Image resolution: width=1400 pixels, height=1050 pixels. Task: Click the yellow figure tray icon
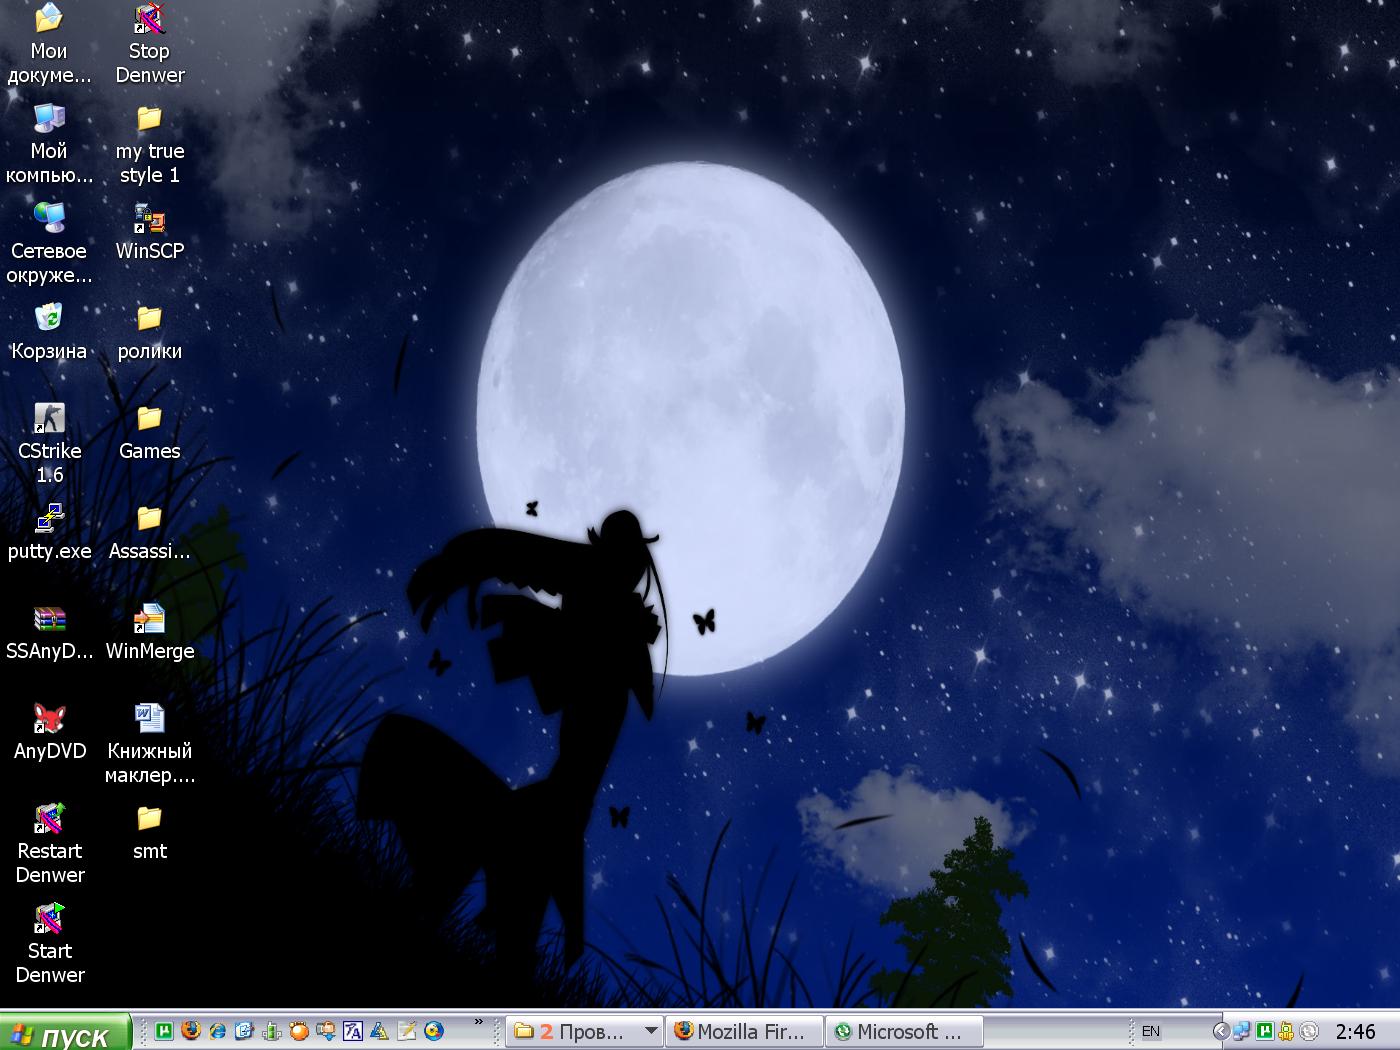tap(1286, 1031)
